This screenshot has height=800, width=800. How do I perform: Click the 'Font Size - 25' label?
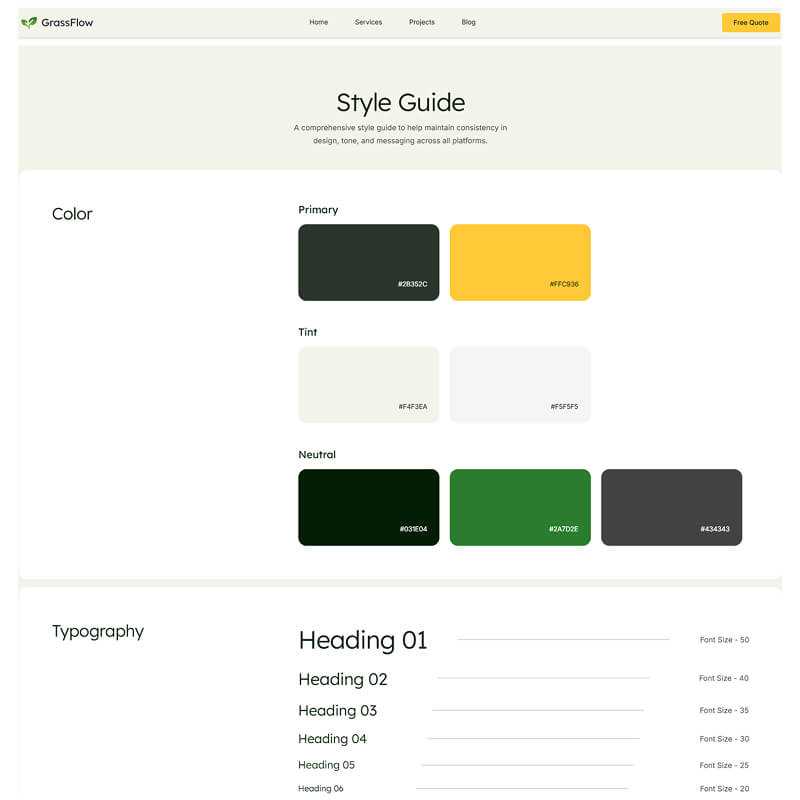click(724, 765)
